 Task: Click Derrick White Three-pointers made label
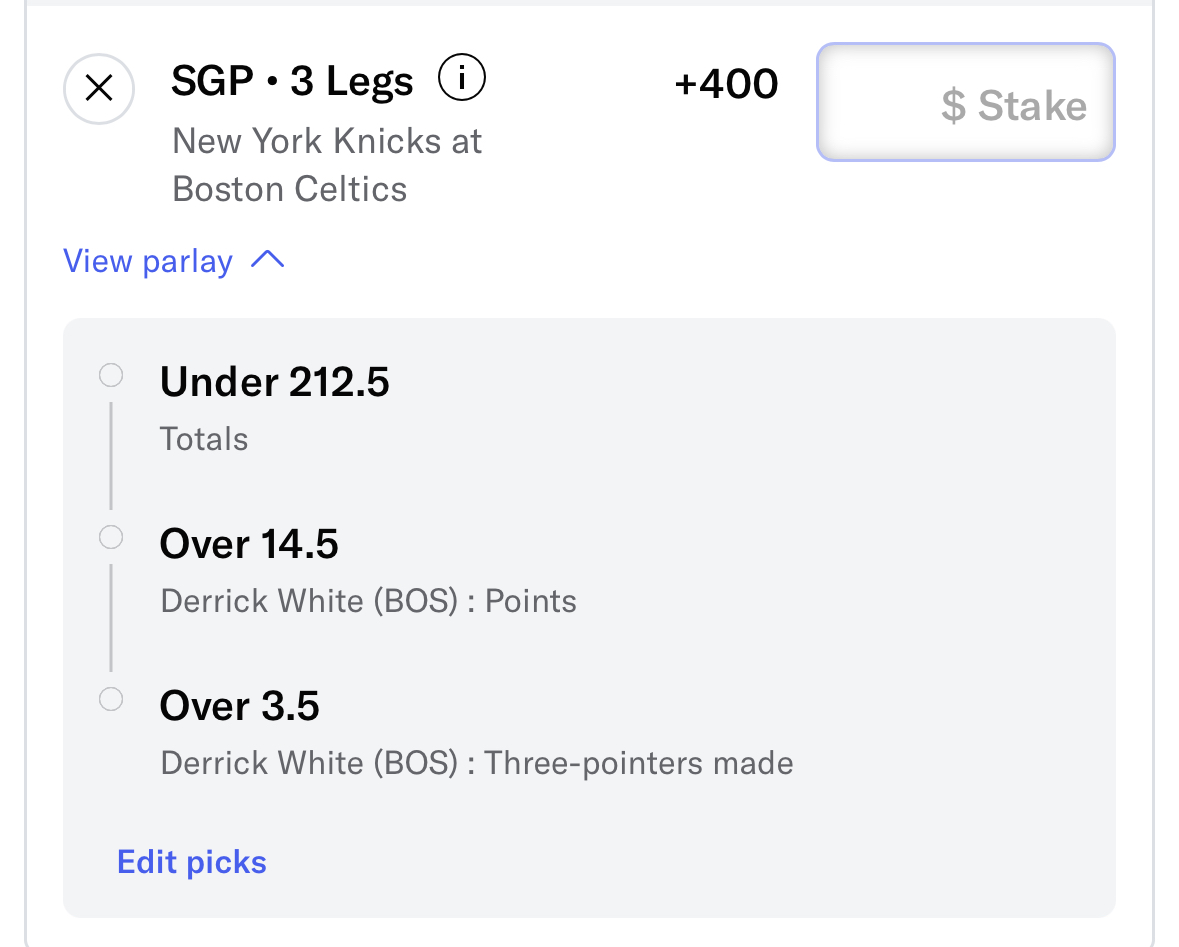point(476,763)
